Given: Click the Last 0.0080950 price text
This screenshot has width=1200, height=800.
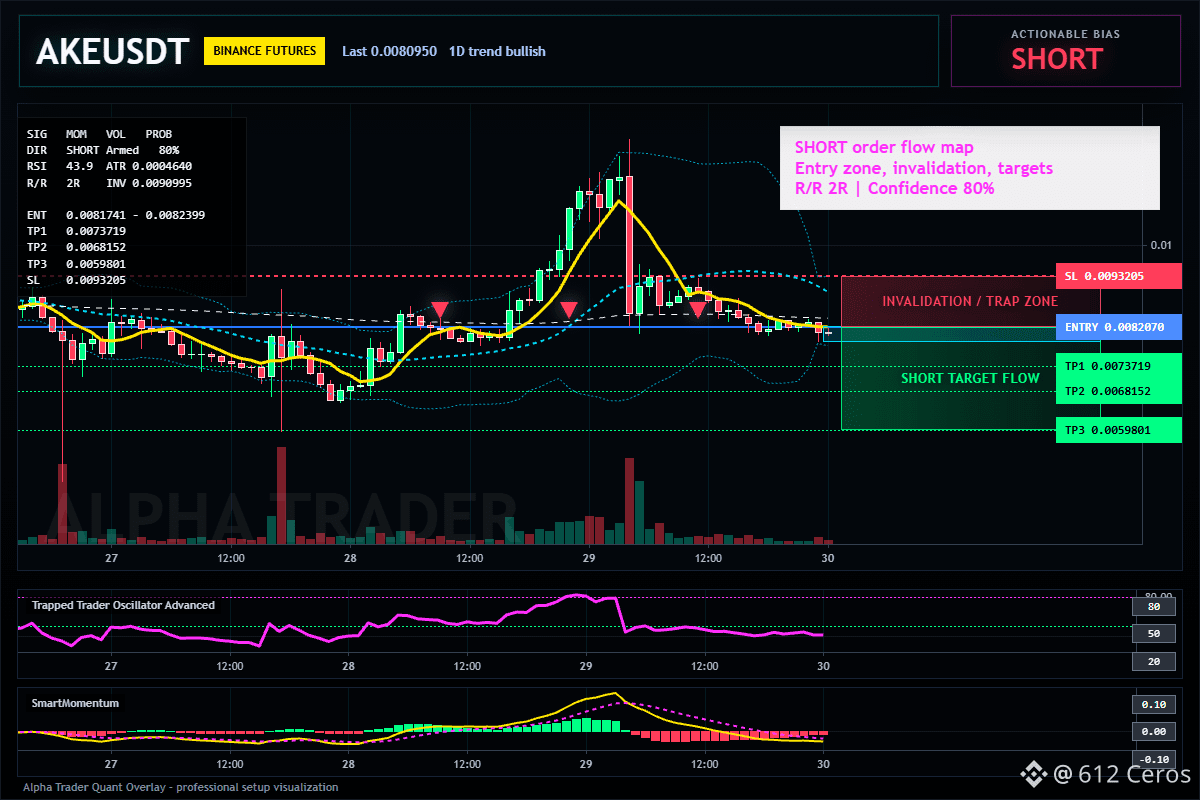Looking at the screenshot, I should point(389,51).
